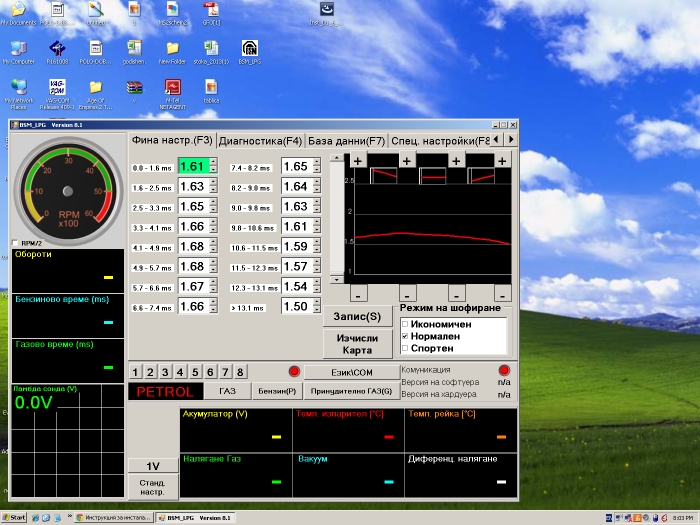Open the BSM_LPG desktop shortcut icon
Screen dimensions: 700x525
tap(250, 49)
